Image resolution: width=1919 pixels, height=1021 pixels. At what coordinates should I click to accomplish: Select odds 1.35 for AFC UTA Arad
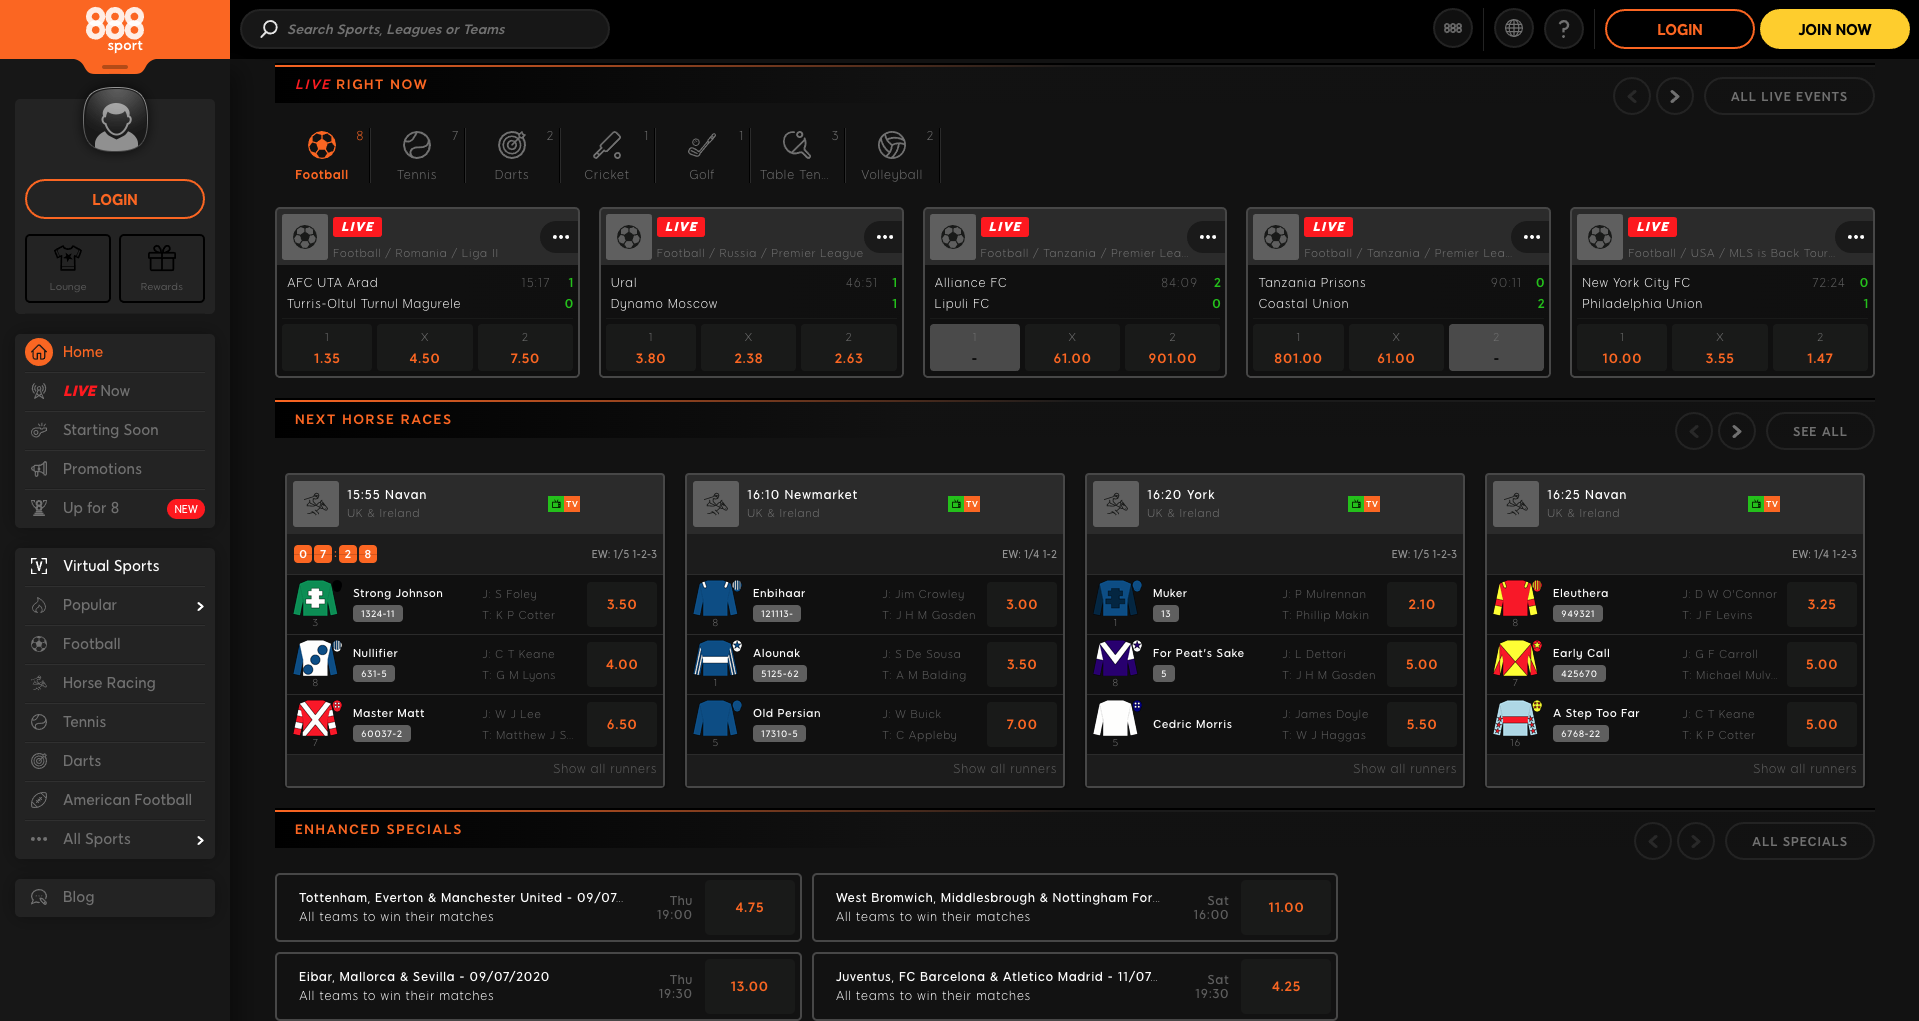[x=327, y=348]
